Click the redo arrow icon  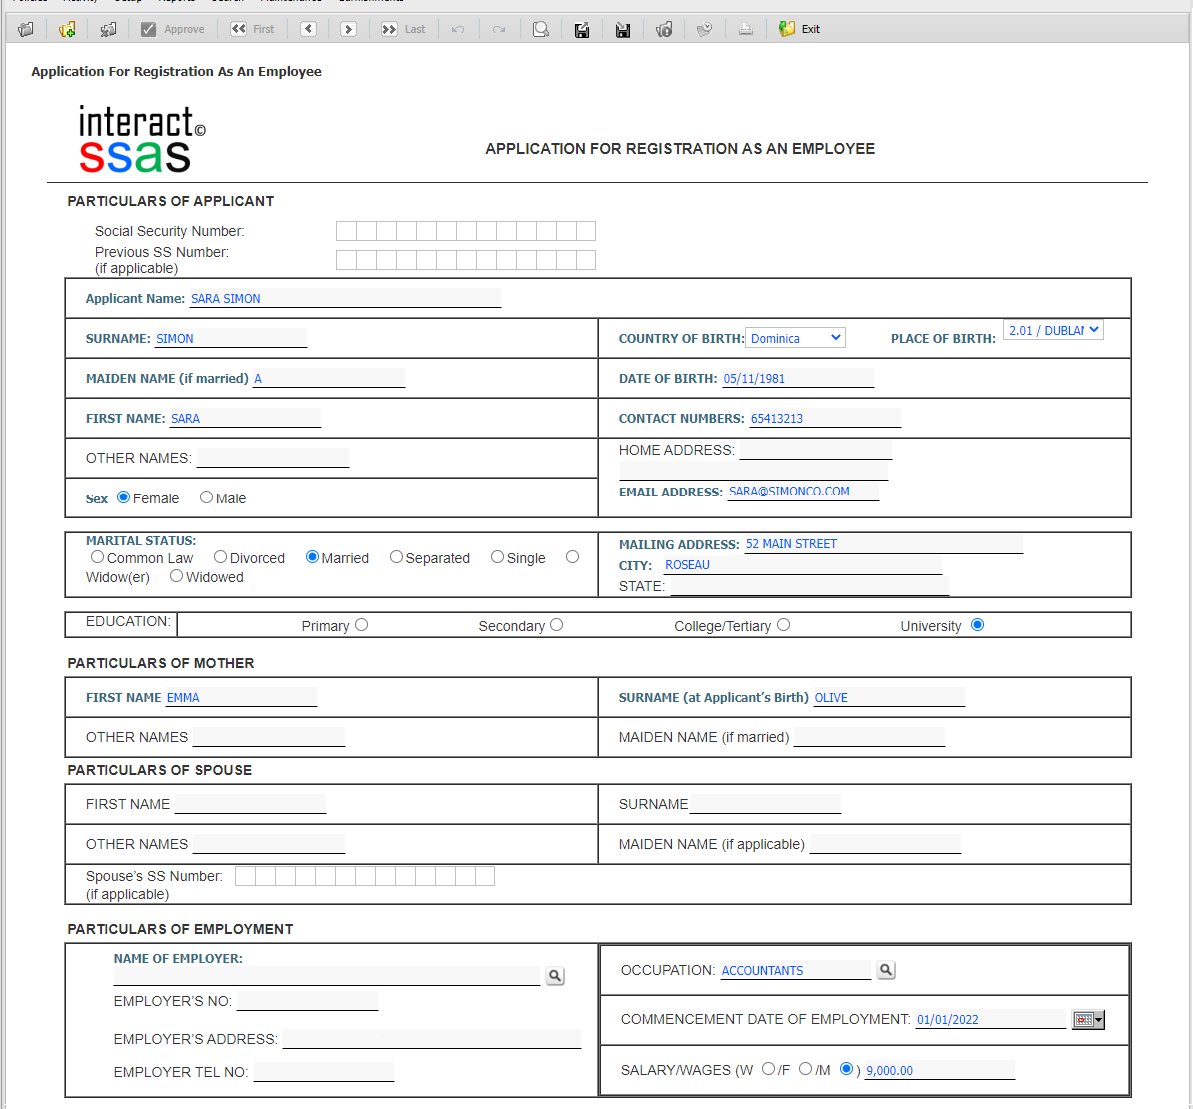coord(499,29)
